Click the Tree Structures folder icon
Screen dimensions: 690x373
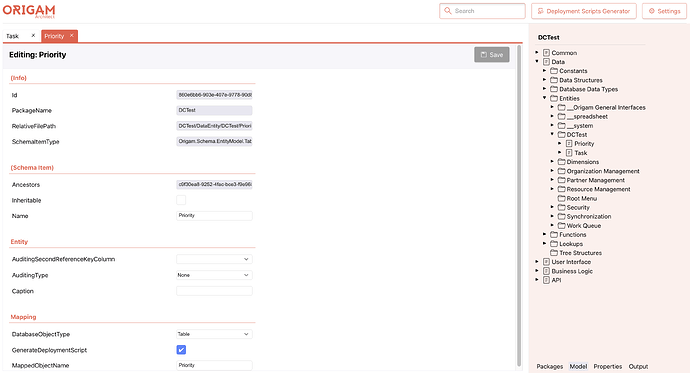[554, 253]
